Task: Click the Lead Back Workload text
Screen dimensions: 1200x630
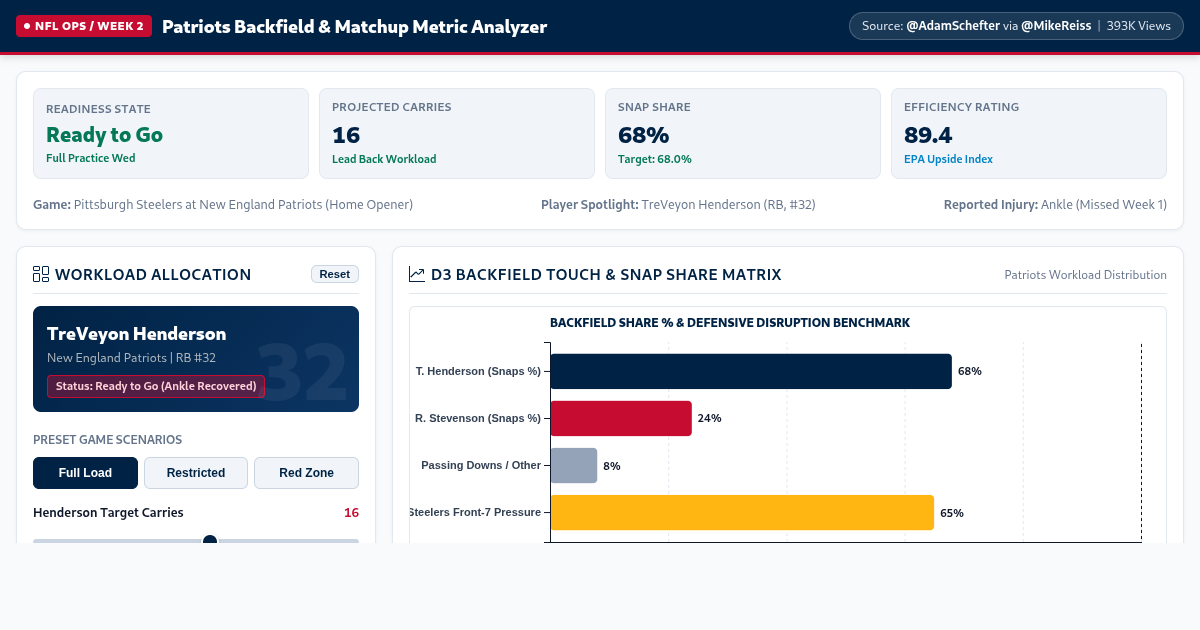Action: click(384, 159)
